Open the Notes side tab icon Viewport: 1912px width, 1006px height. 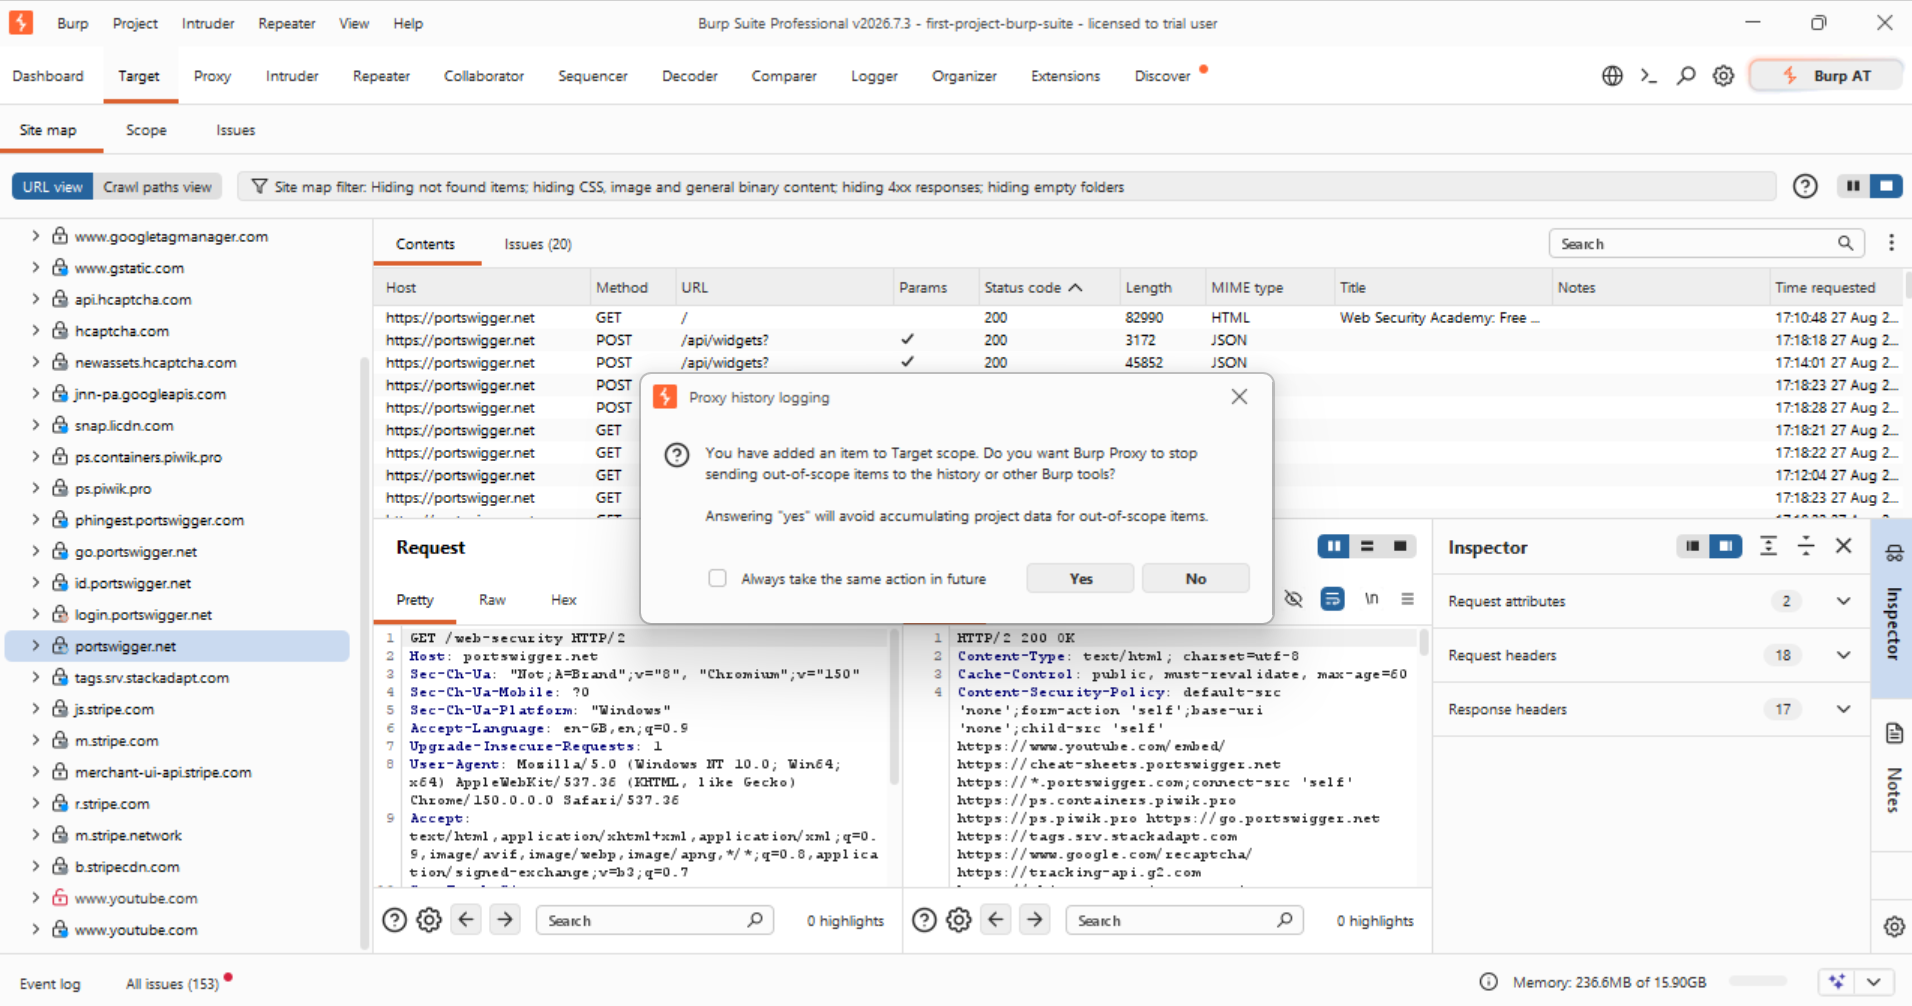coord(1894,734)
